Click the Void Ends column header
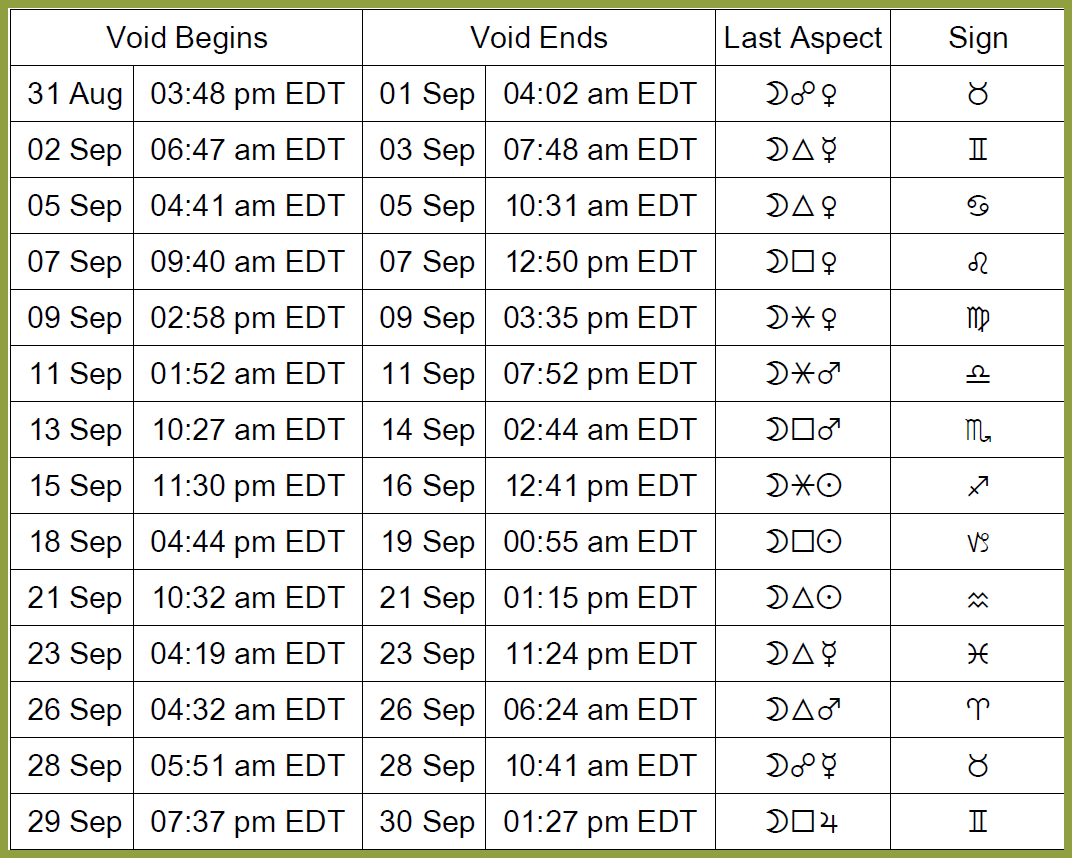This screenshot has width=1072, height=858. click(539, 38)
